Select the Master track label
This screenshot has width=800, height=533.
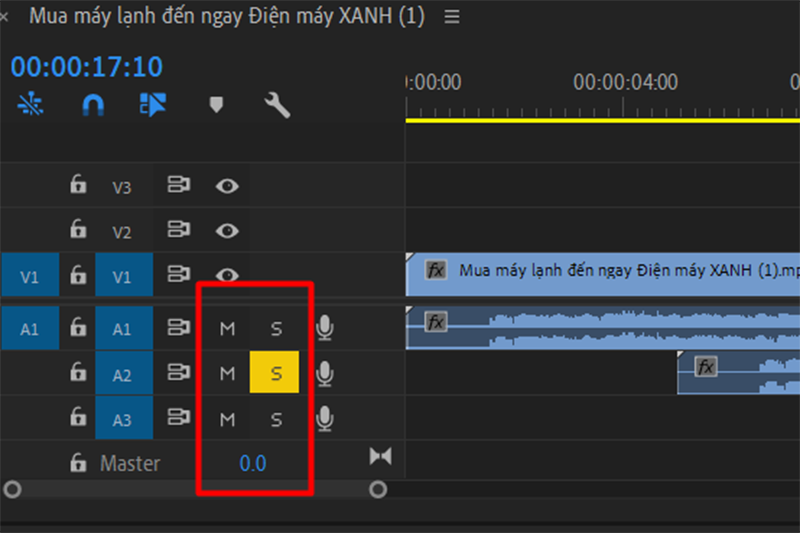pos(130,463)
